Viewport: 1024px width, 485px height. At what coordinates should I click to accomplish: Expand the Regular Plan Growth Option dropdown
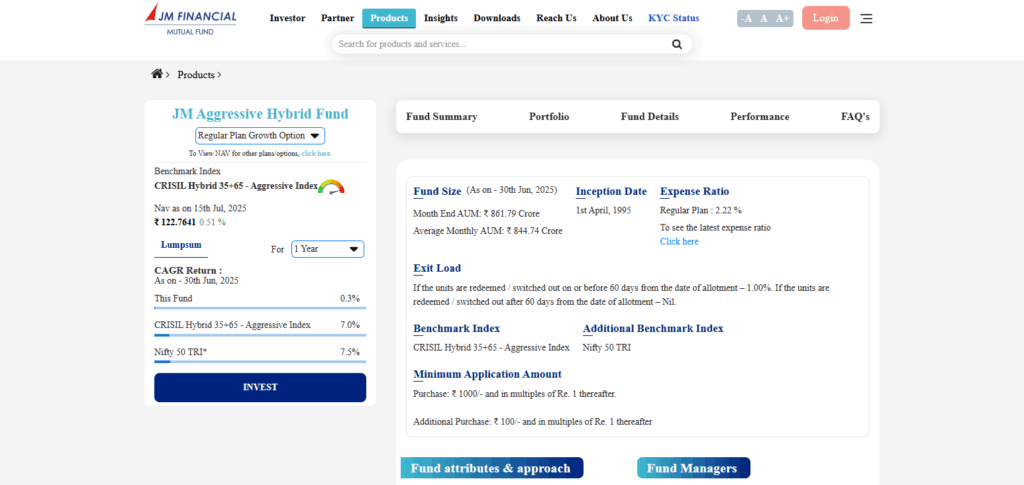[x=260, y=136]
